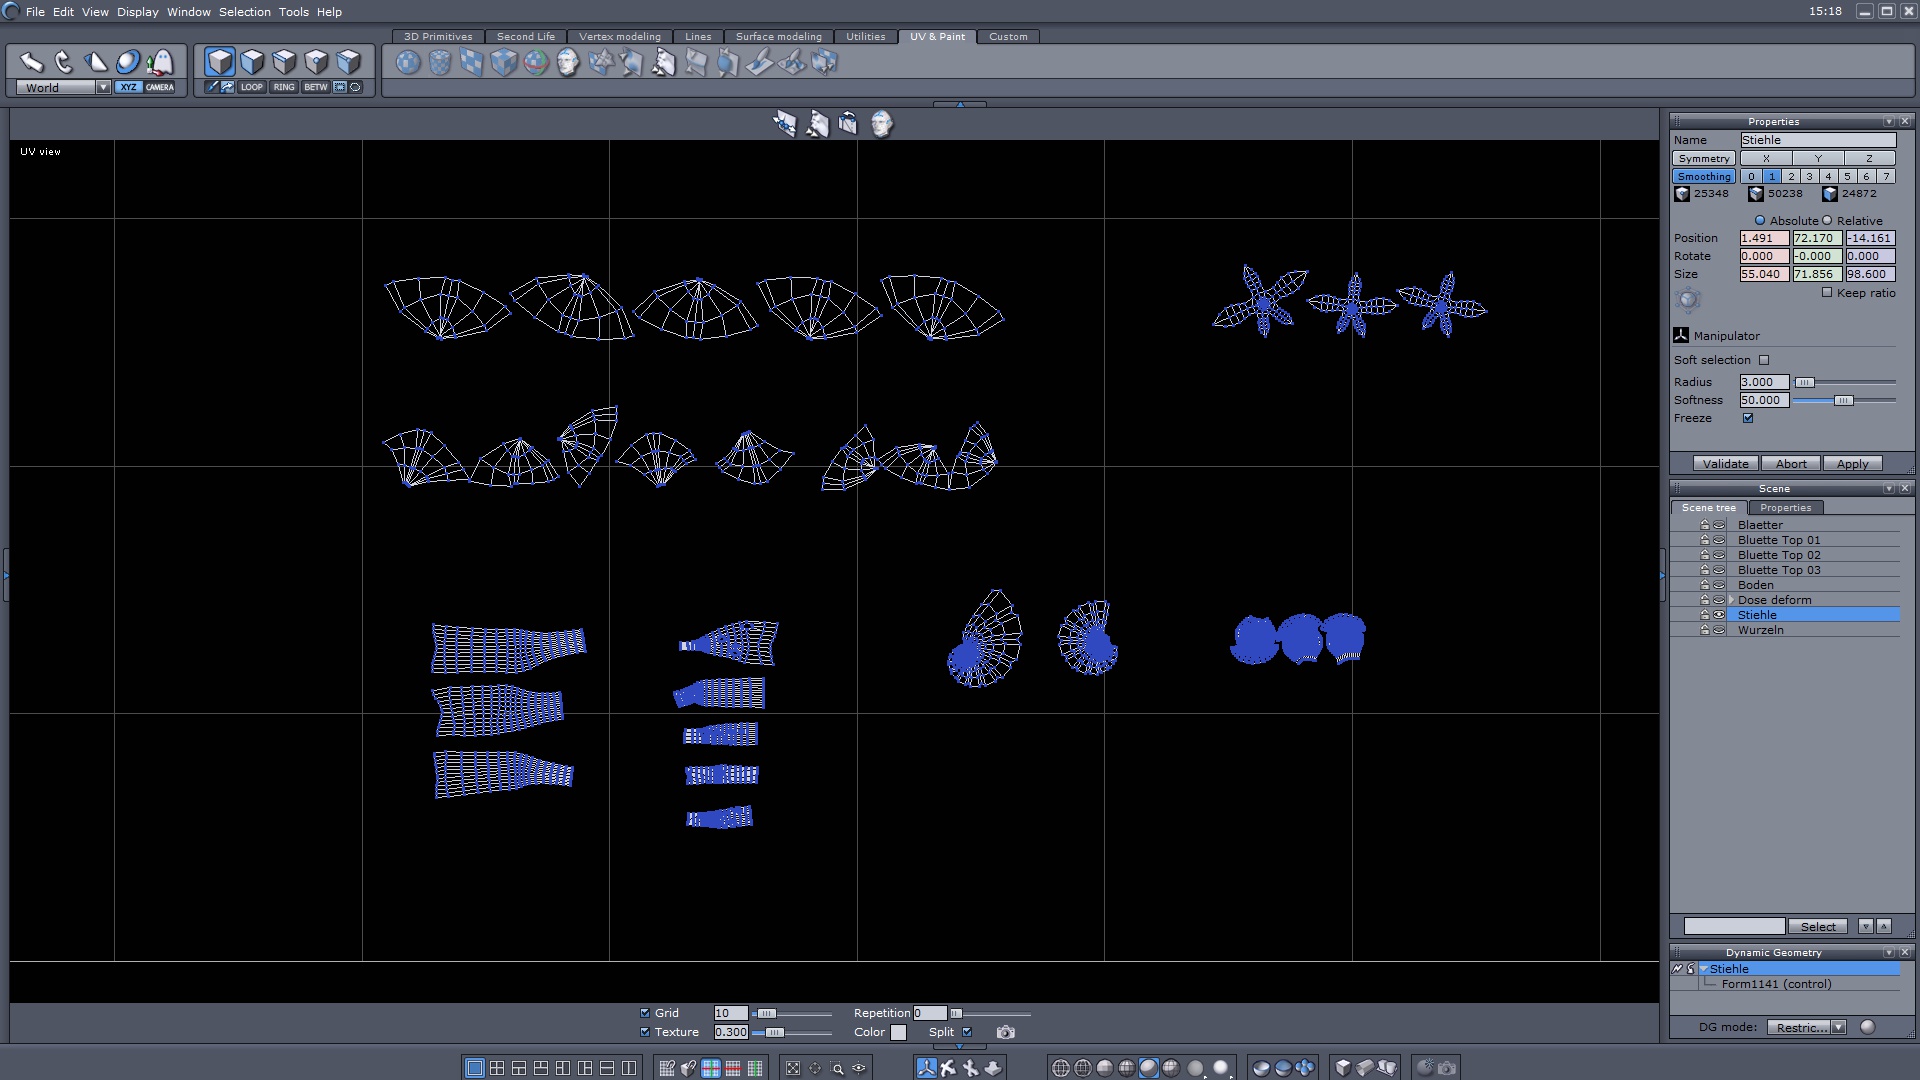The height and width of the screenshot is (1080, 1920).
Task: Toggle the Grid checkbox
Action: (645, 1013)
